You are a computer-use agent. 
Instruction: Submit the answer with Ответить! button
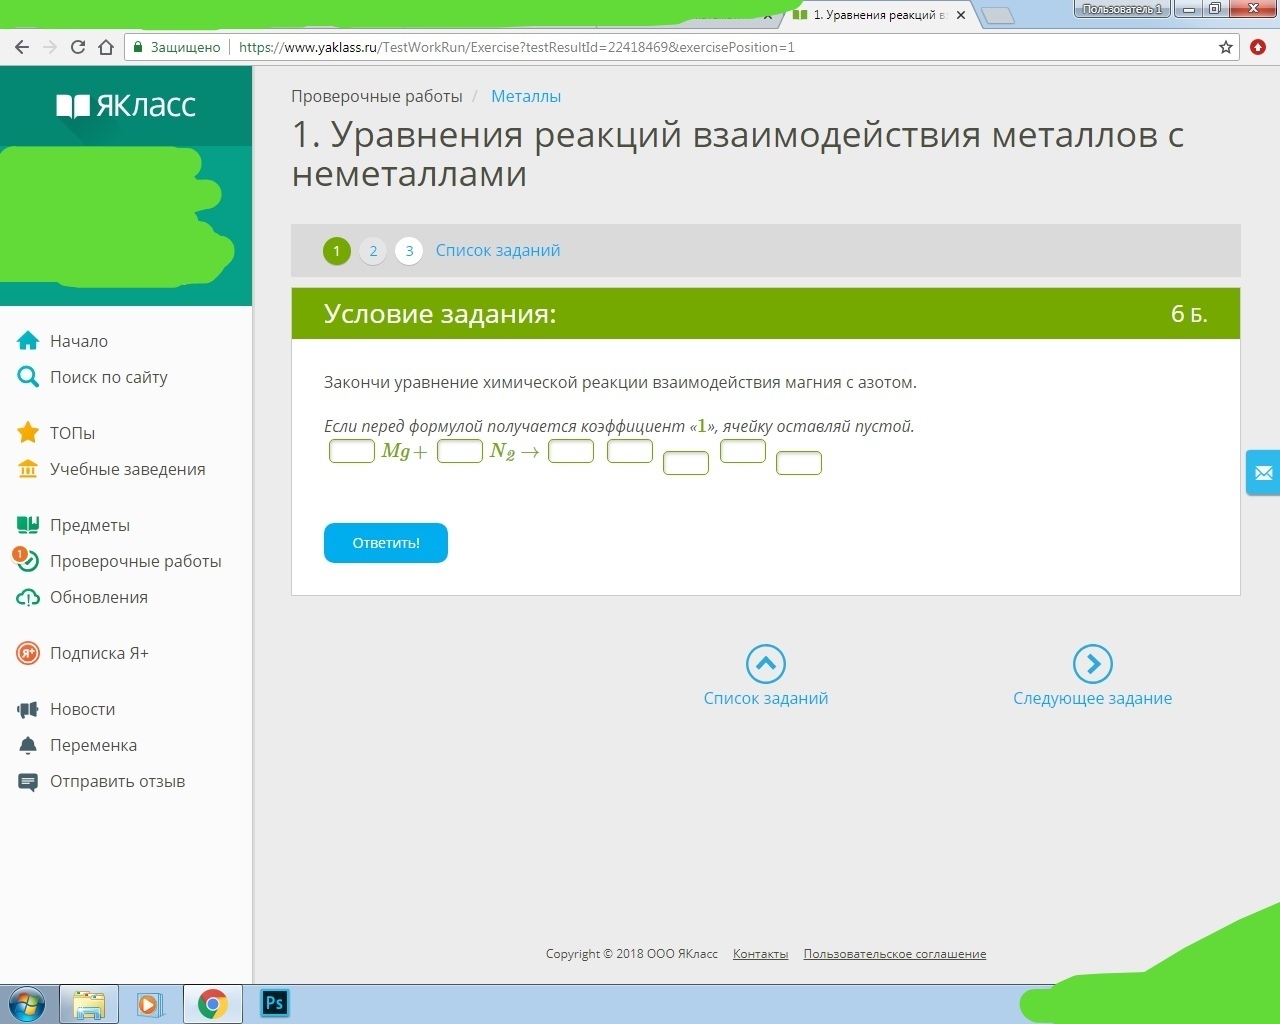pyautogui.click(x=386, y=543)
